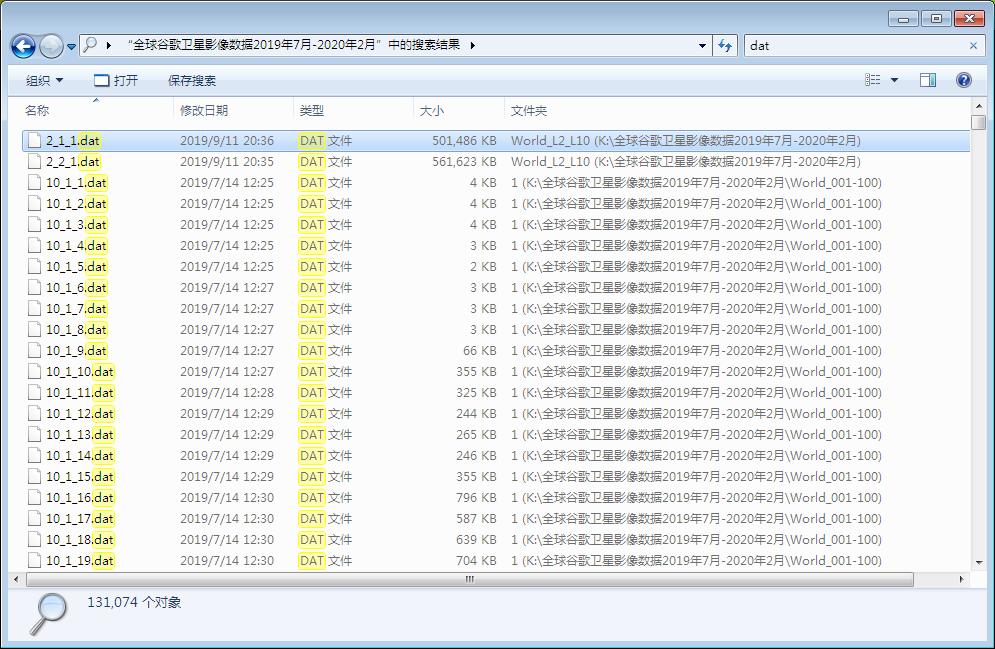Click the 打开 button
This screenshot has height=649, width=995.
[x=120, y=80]
